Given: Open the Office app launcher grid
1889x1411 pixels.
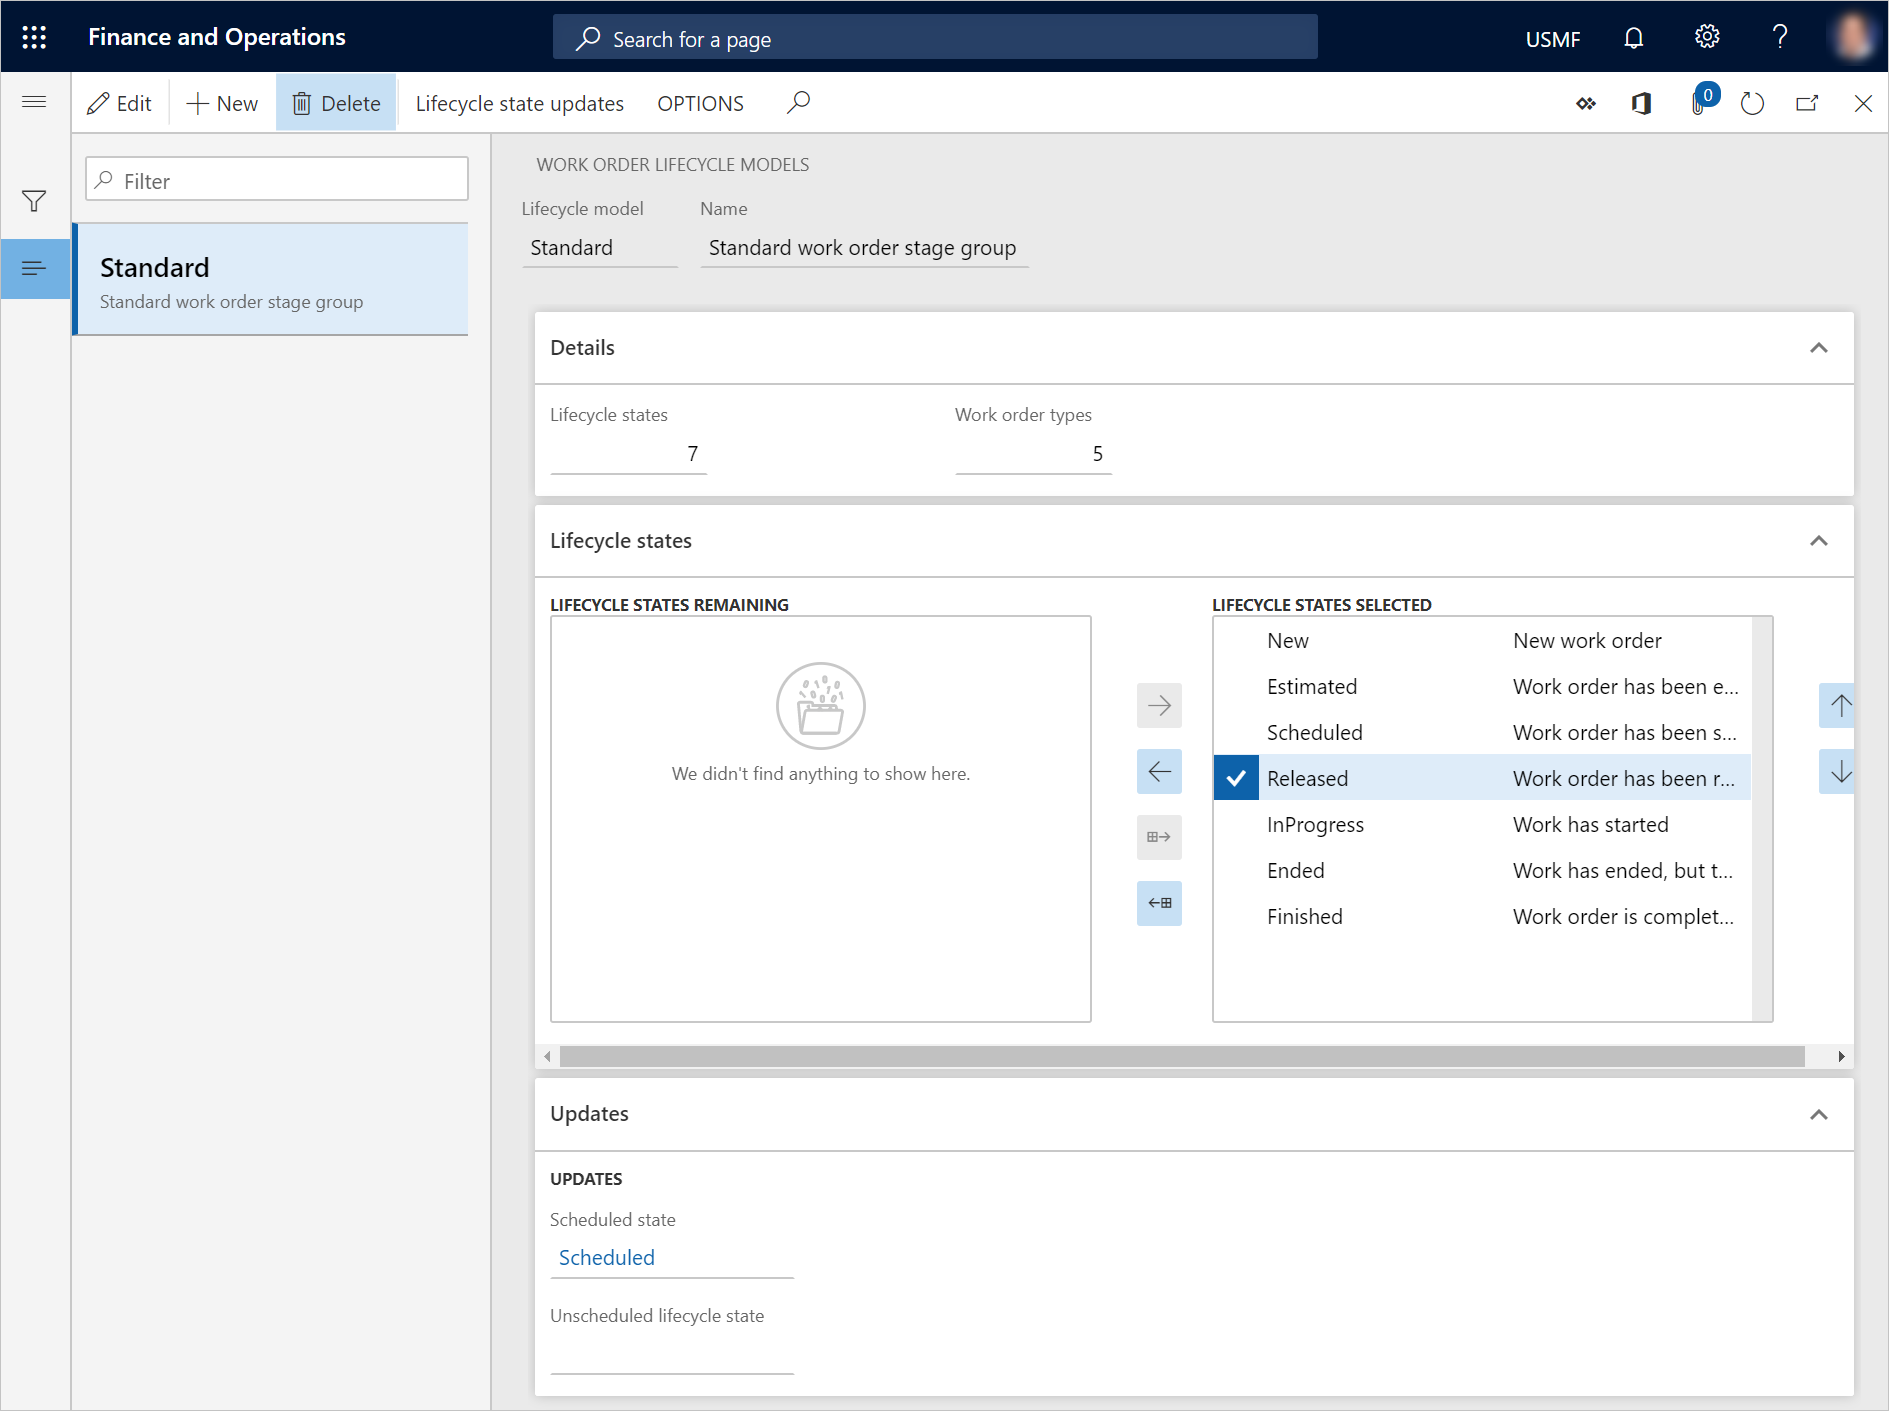Looking at the screenshot, I should [34, 36].
